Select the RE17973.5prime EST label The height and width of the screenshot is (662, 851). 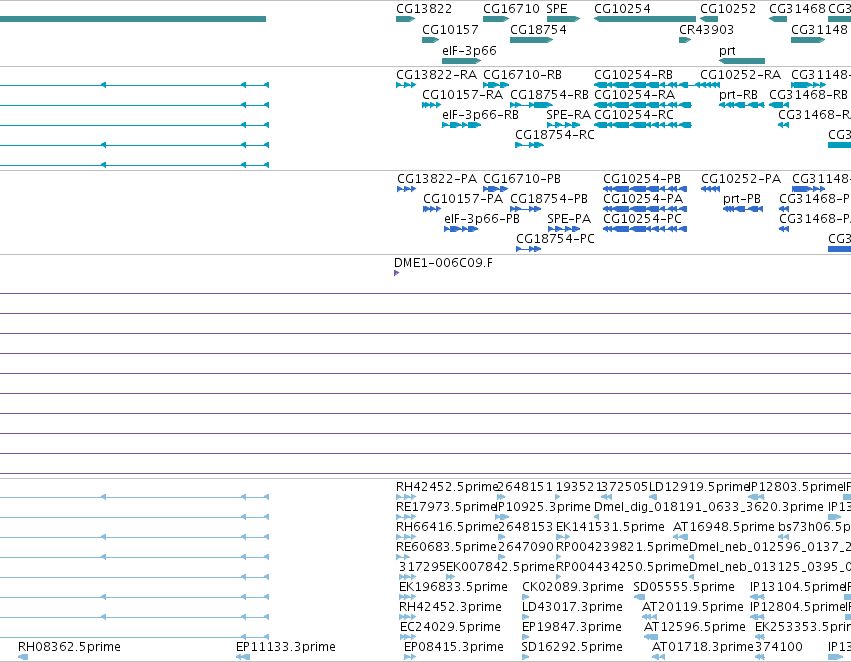(x=447, y=507)
